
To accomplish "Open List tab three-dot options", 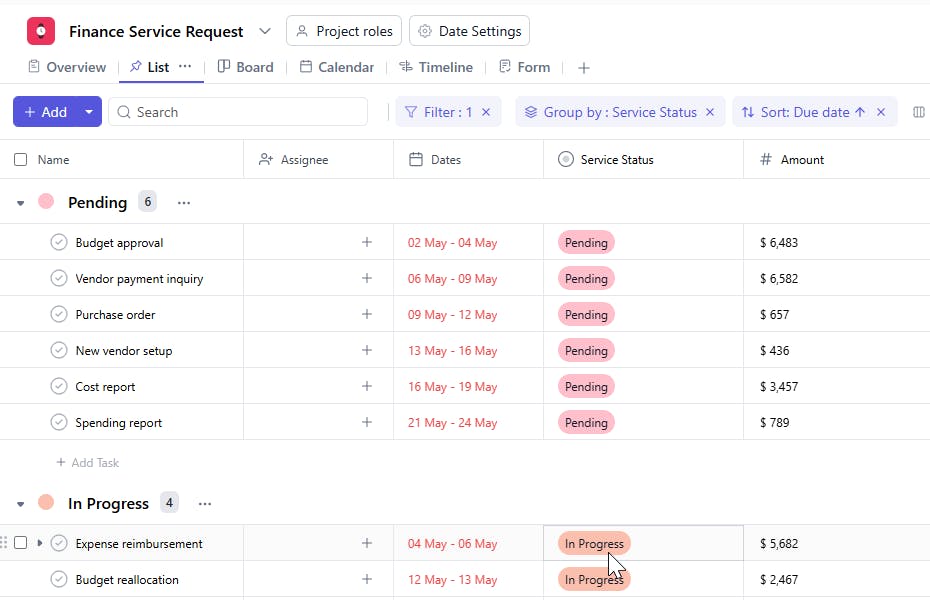I will pyautogui.click(x=185, y=67).
